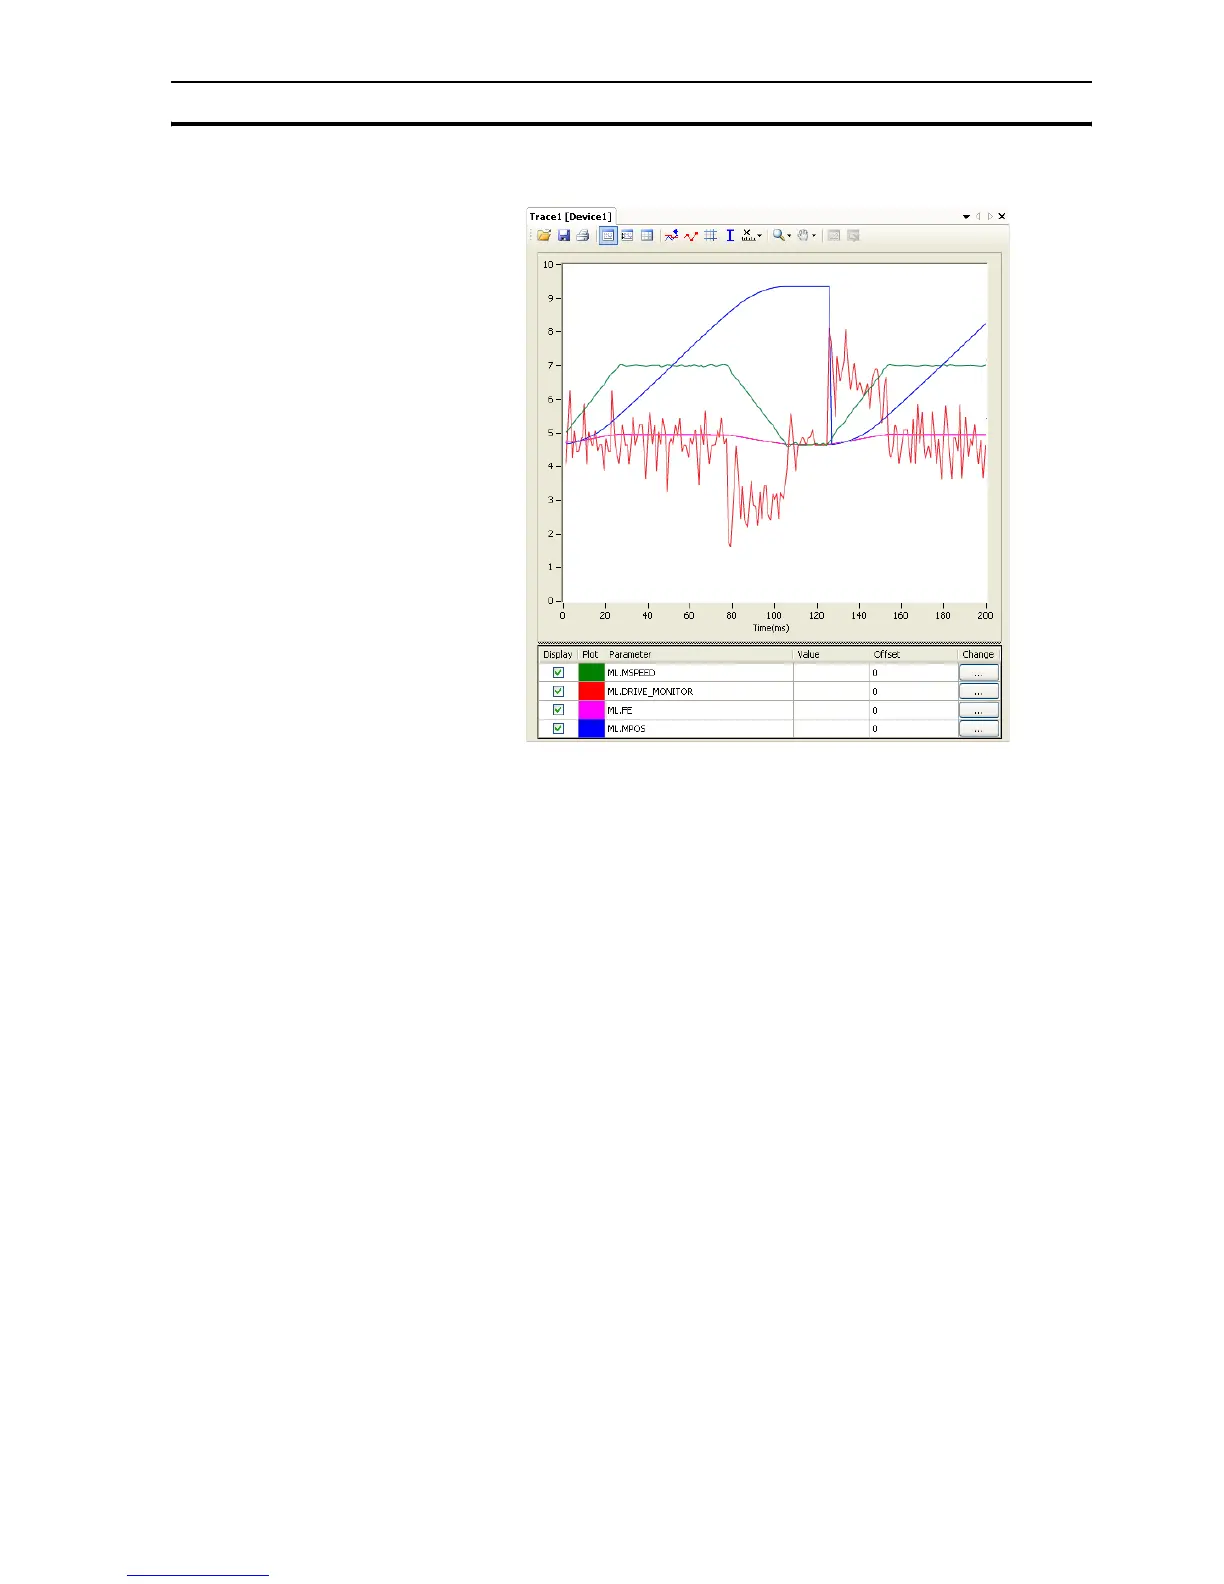The image size is (1224, 1584).
Task: Click the red zigzag line icon
Action: tap(691, 236)
